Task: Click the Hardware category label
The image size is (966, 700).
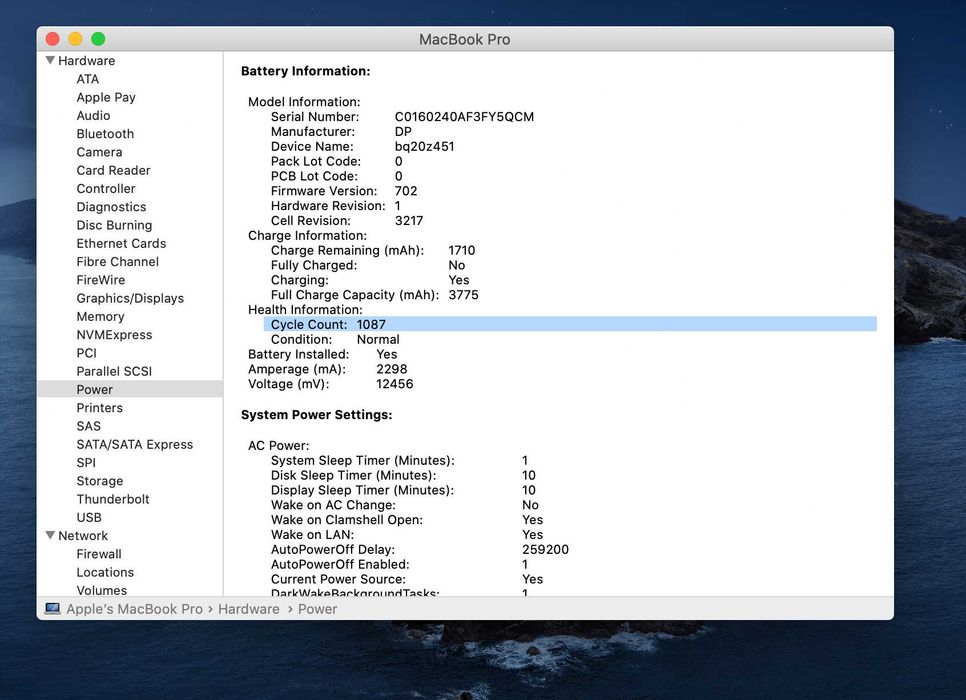Action: pos(86,60)
